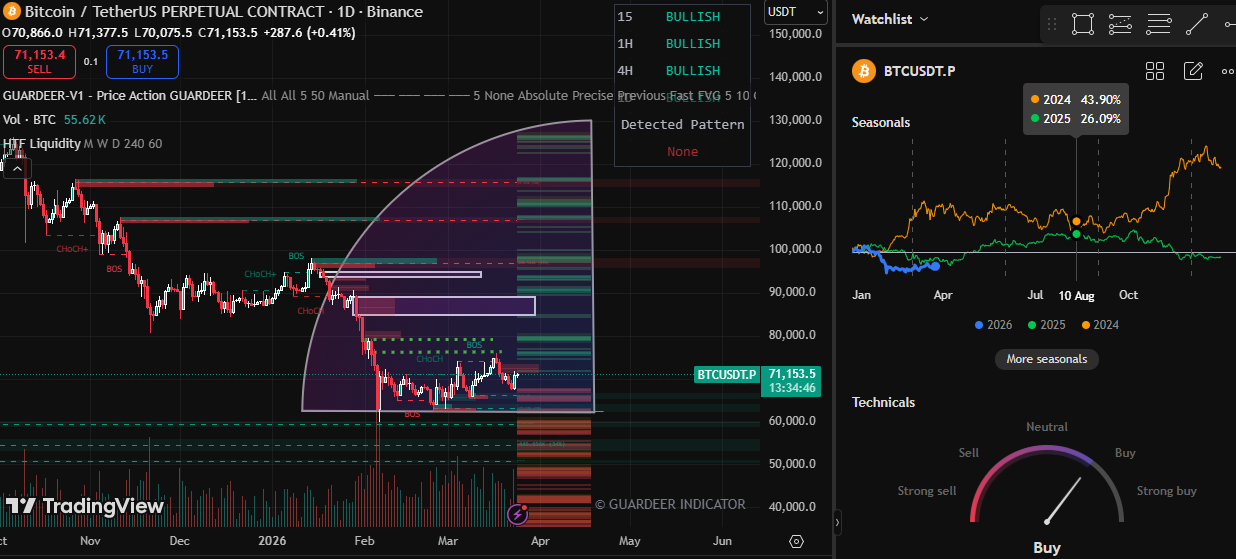1236x559 pixels.
Task: Click the Bitcoin logo in chart title
Action: (11, 12)
